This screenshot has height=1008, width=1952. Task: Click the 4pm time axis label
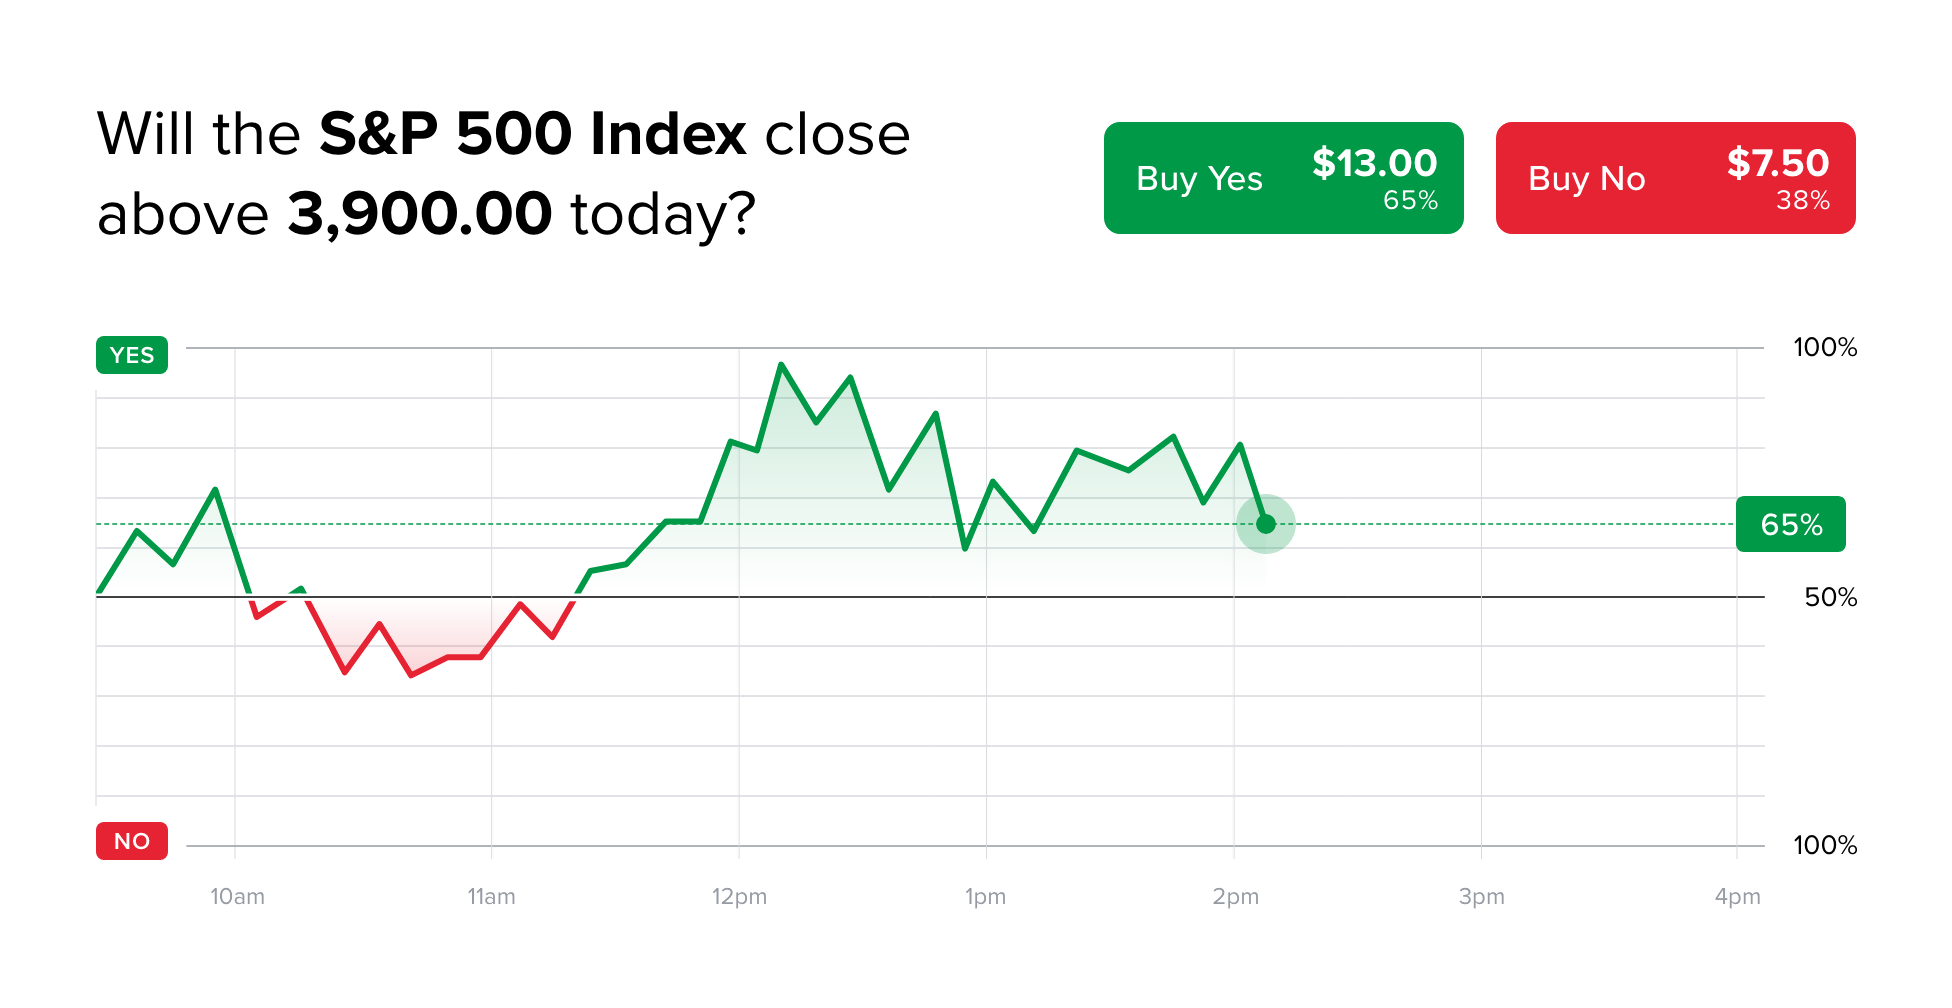click(x=1737, y=897)
